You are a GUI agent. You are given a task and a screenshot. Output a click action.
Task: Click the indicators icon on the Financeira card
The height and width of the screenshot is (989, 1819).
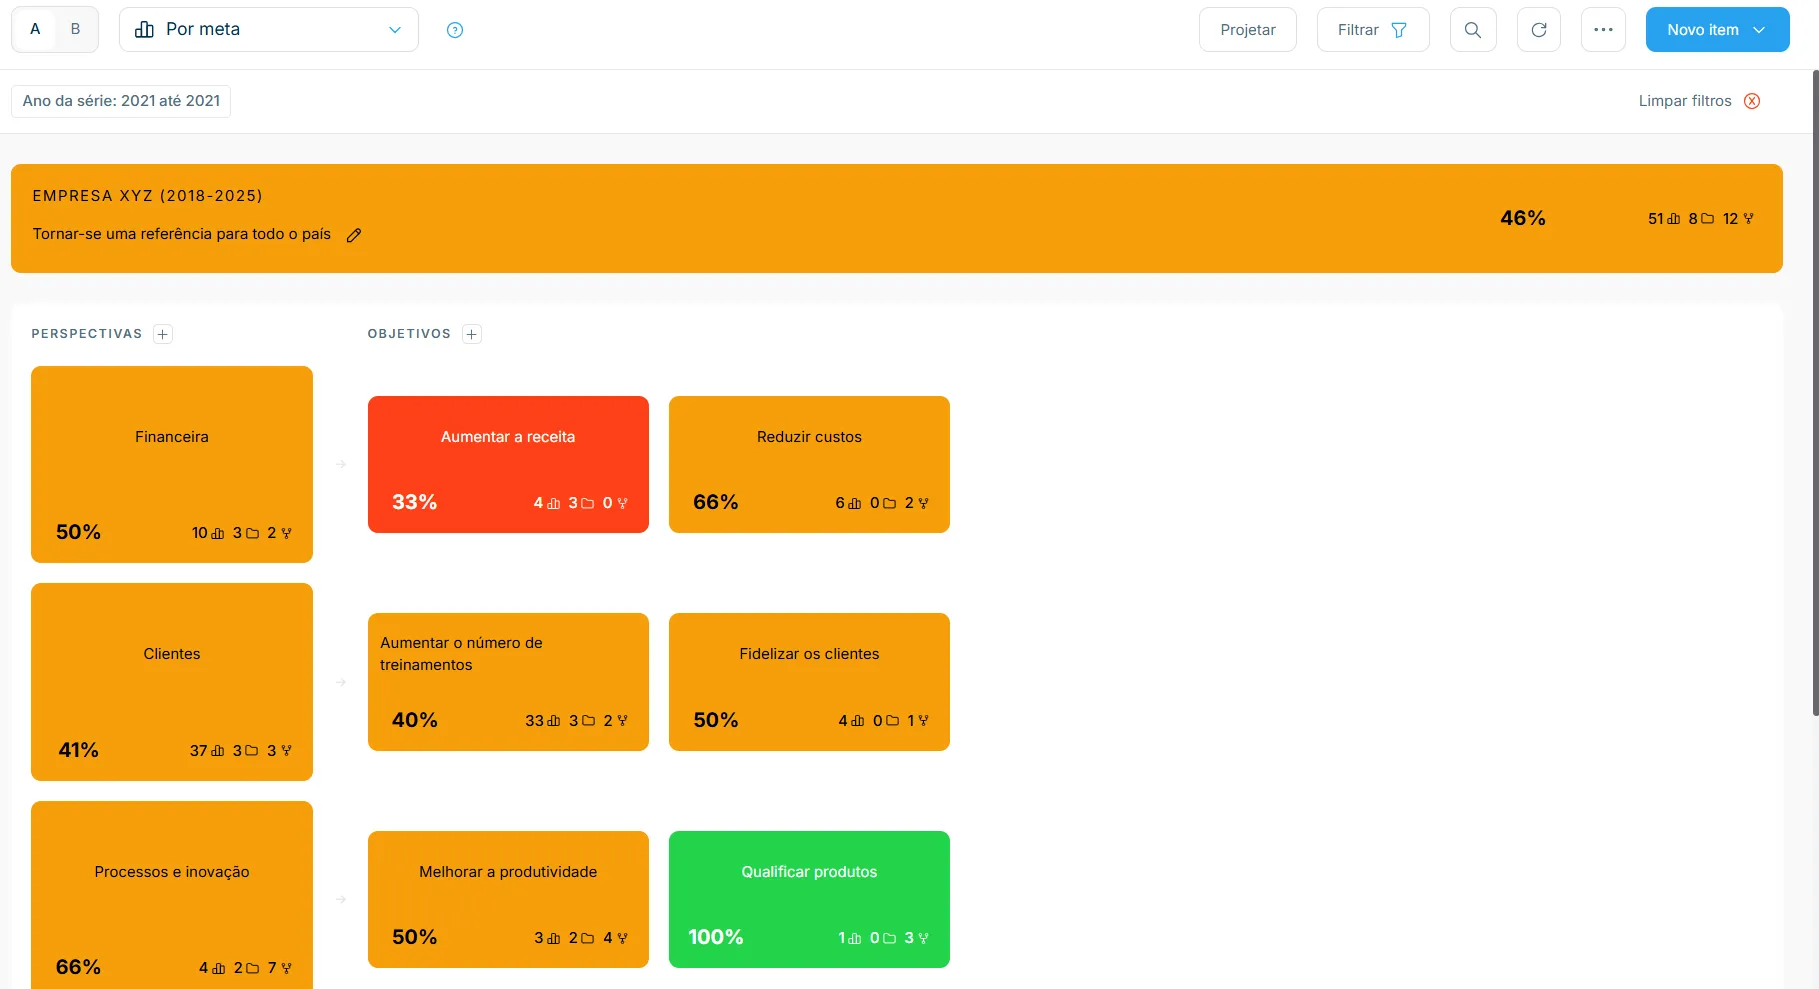click(218, 534)
